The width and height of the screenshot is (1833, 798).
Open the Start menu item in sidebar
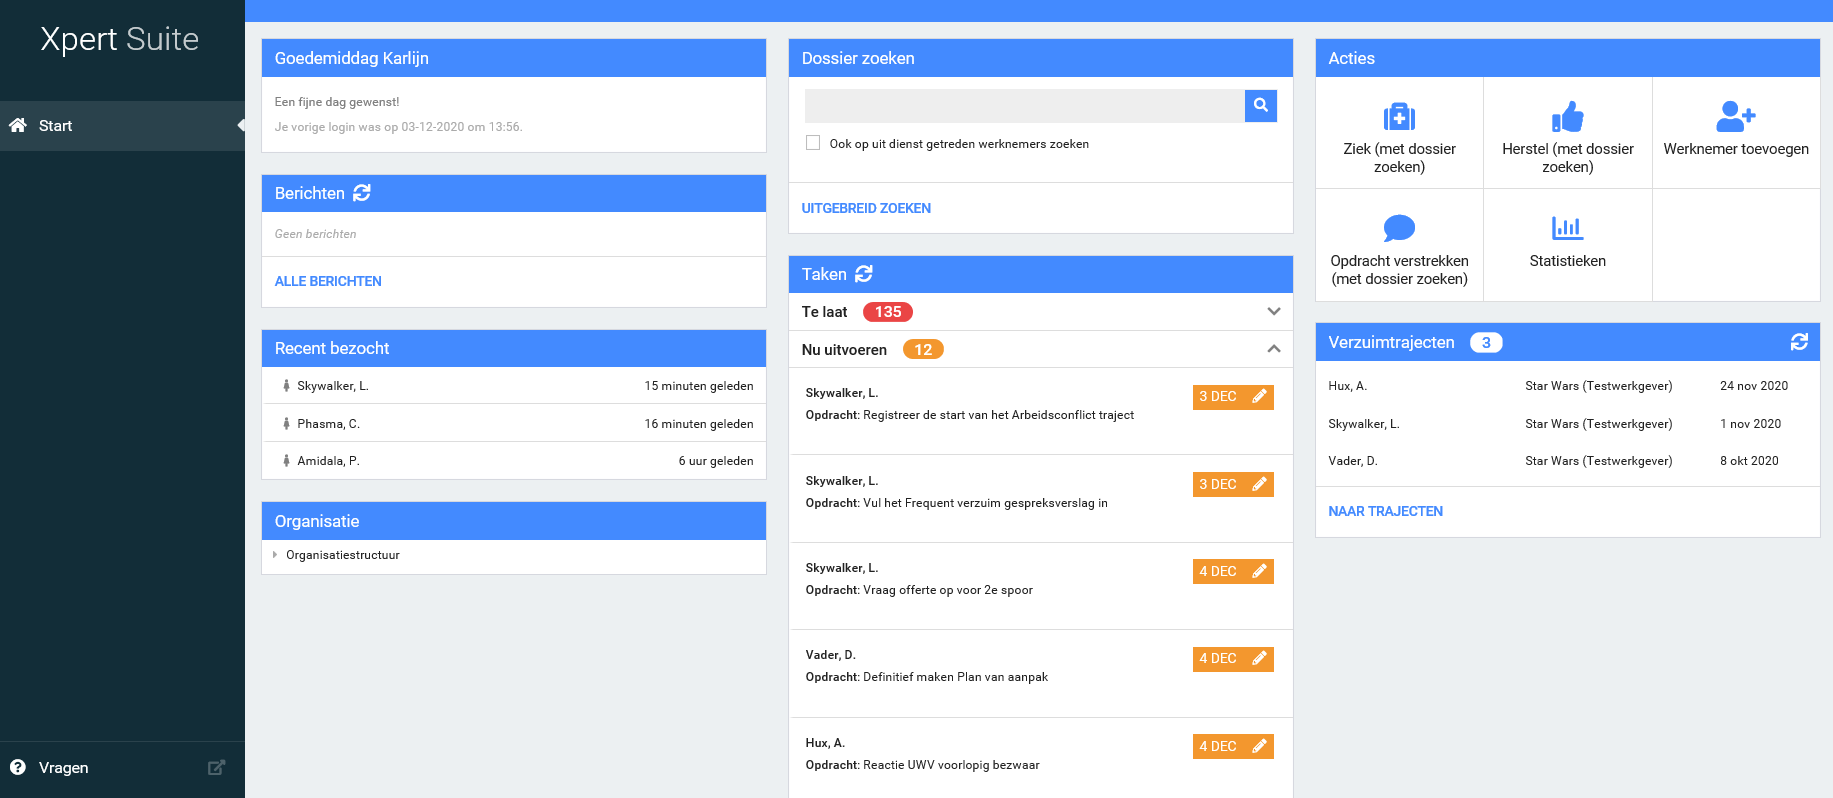tap(55, 126)
